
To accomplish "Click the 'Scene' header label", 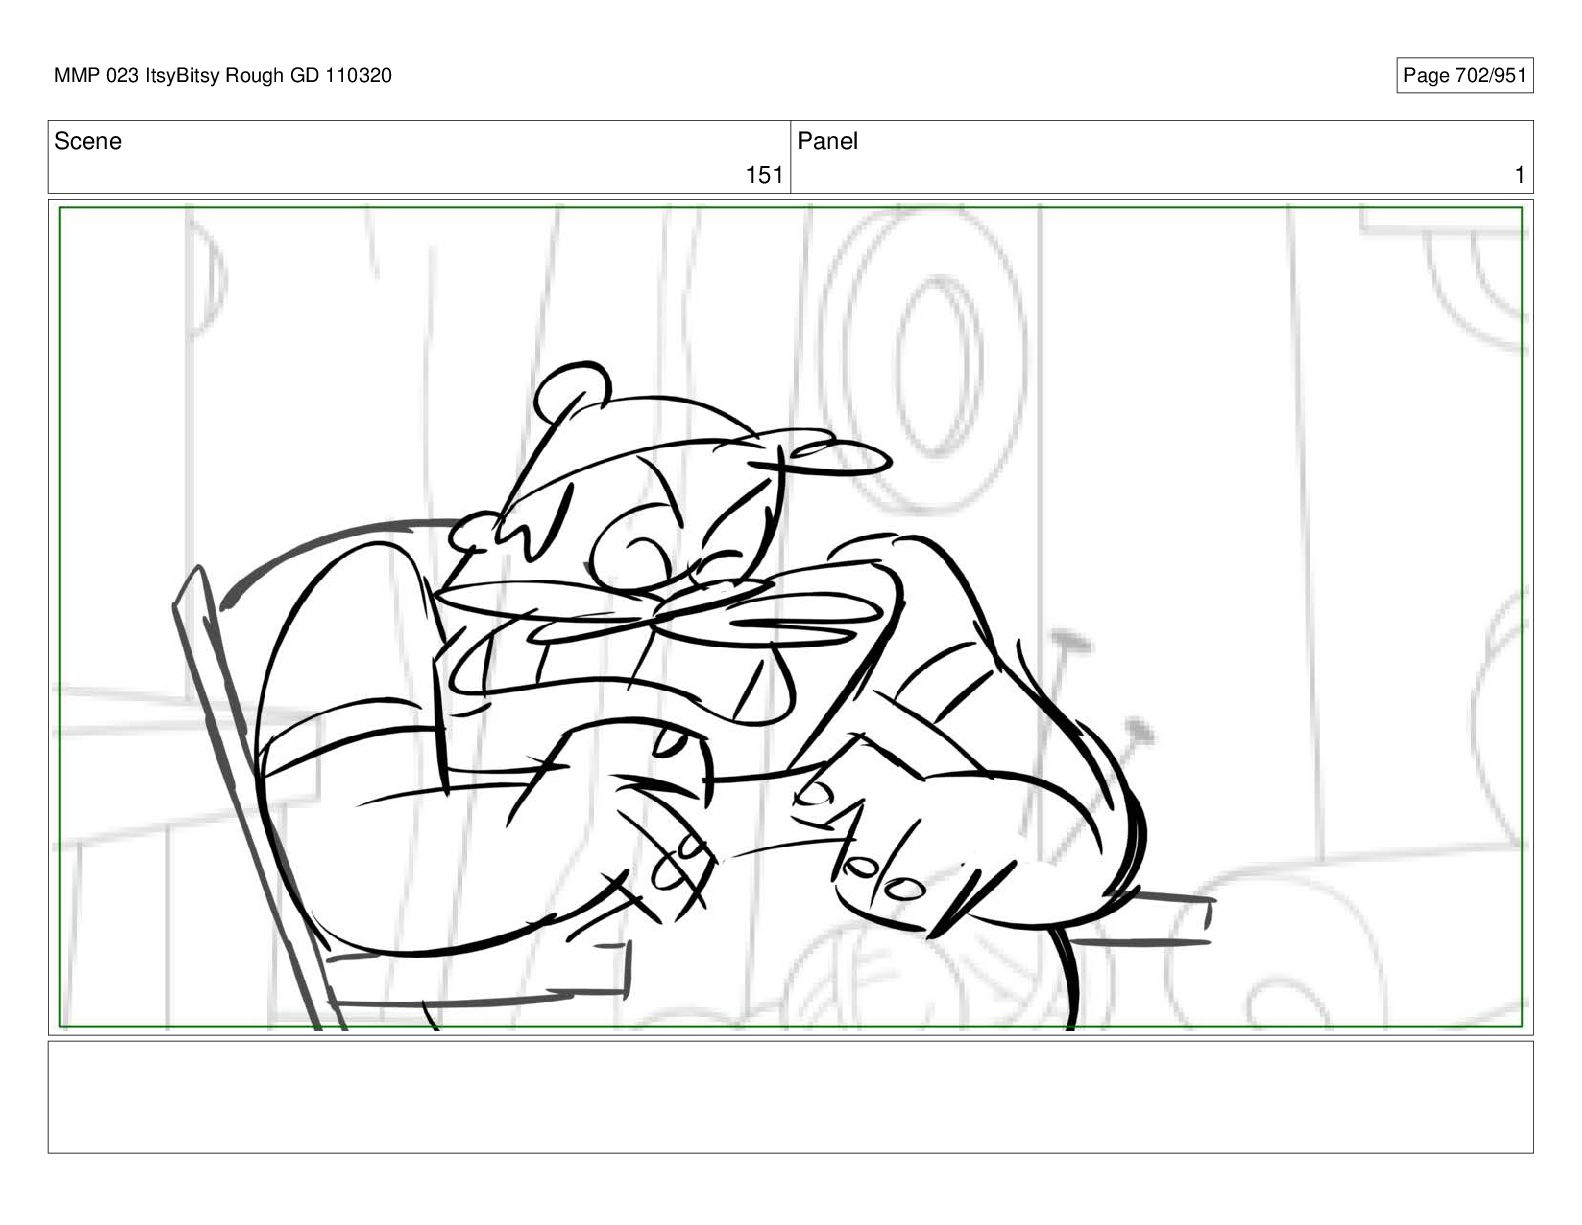I will point(88,142).
